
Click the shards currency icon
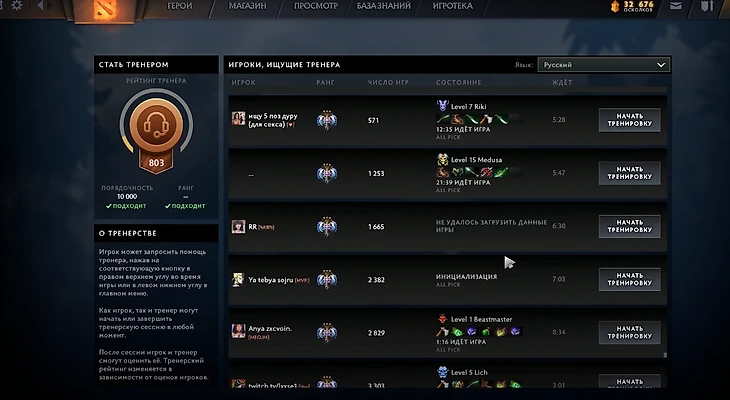point(615,6)
